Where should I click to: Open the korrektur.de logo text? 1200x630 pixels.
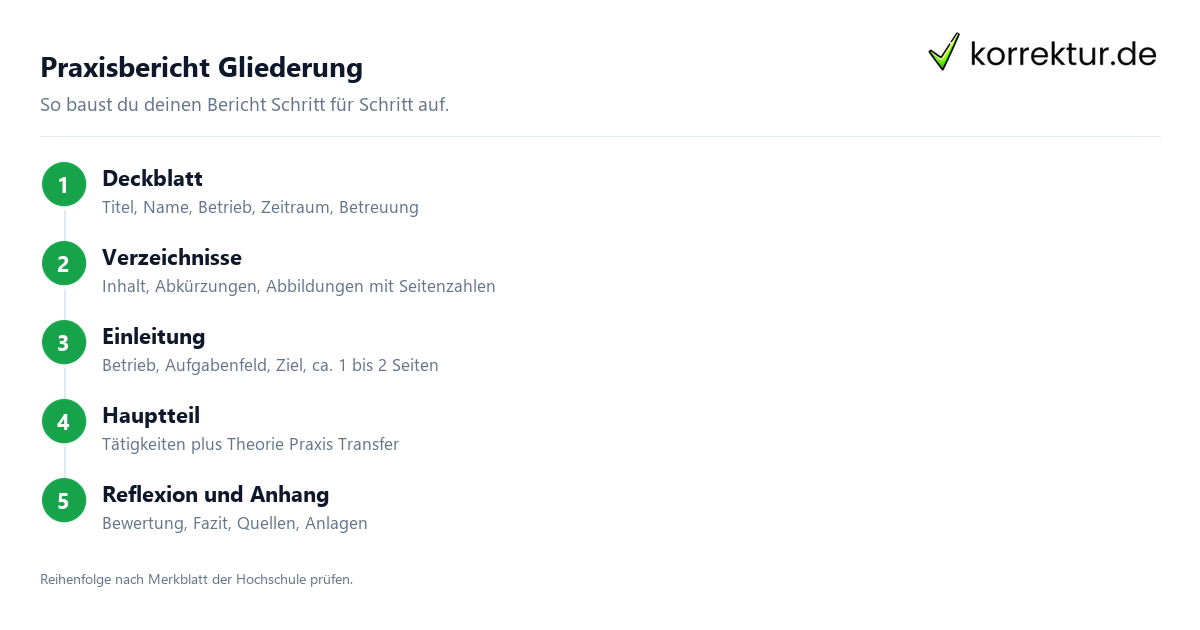tap(1063, 53)
